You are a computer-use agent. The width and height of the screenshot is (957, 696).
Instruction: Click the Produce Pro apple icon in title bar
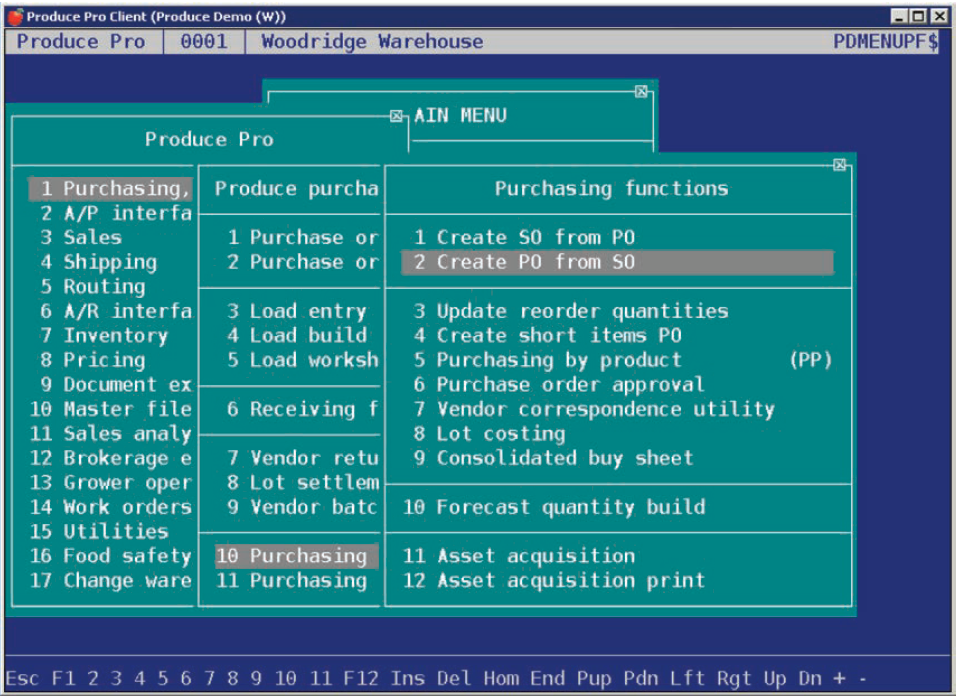[x=15, y=16]
